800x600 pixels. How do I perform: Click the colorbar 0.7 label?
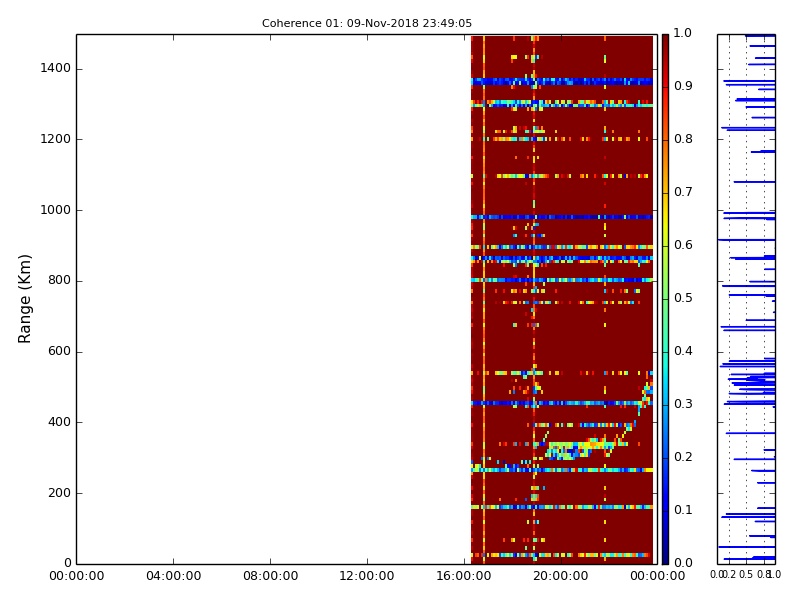click(683, 192)
